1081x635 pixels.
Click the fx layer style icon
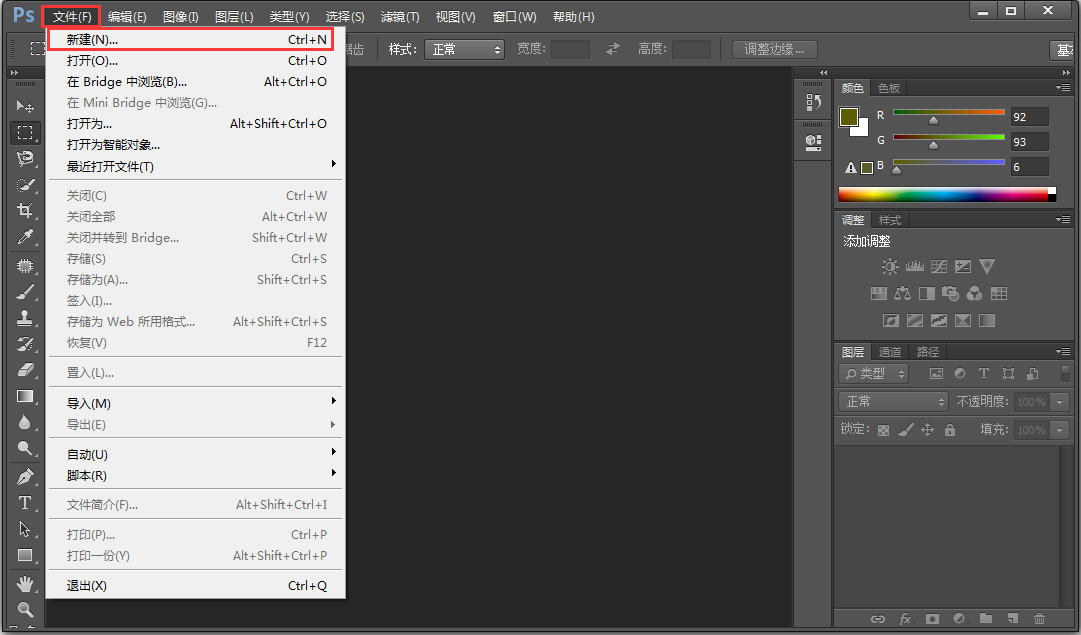pos(905,618)
